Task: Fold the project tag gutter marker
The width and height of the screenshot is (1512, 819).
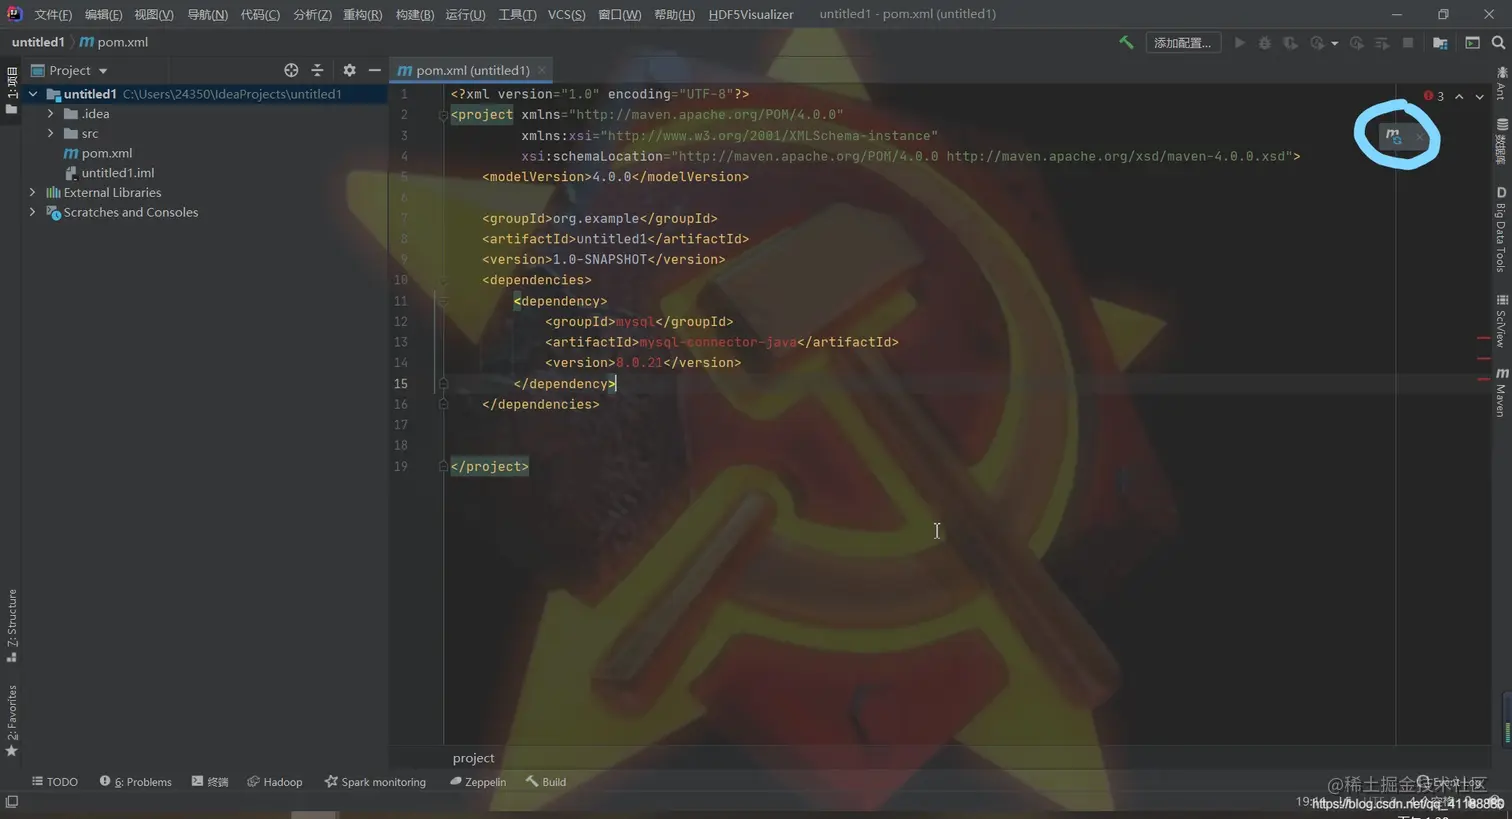Action: click(443, 115)
